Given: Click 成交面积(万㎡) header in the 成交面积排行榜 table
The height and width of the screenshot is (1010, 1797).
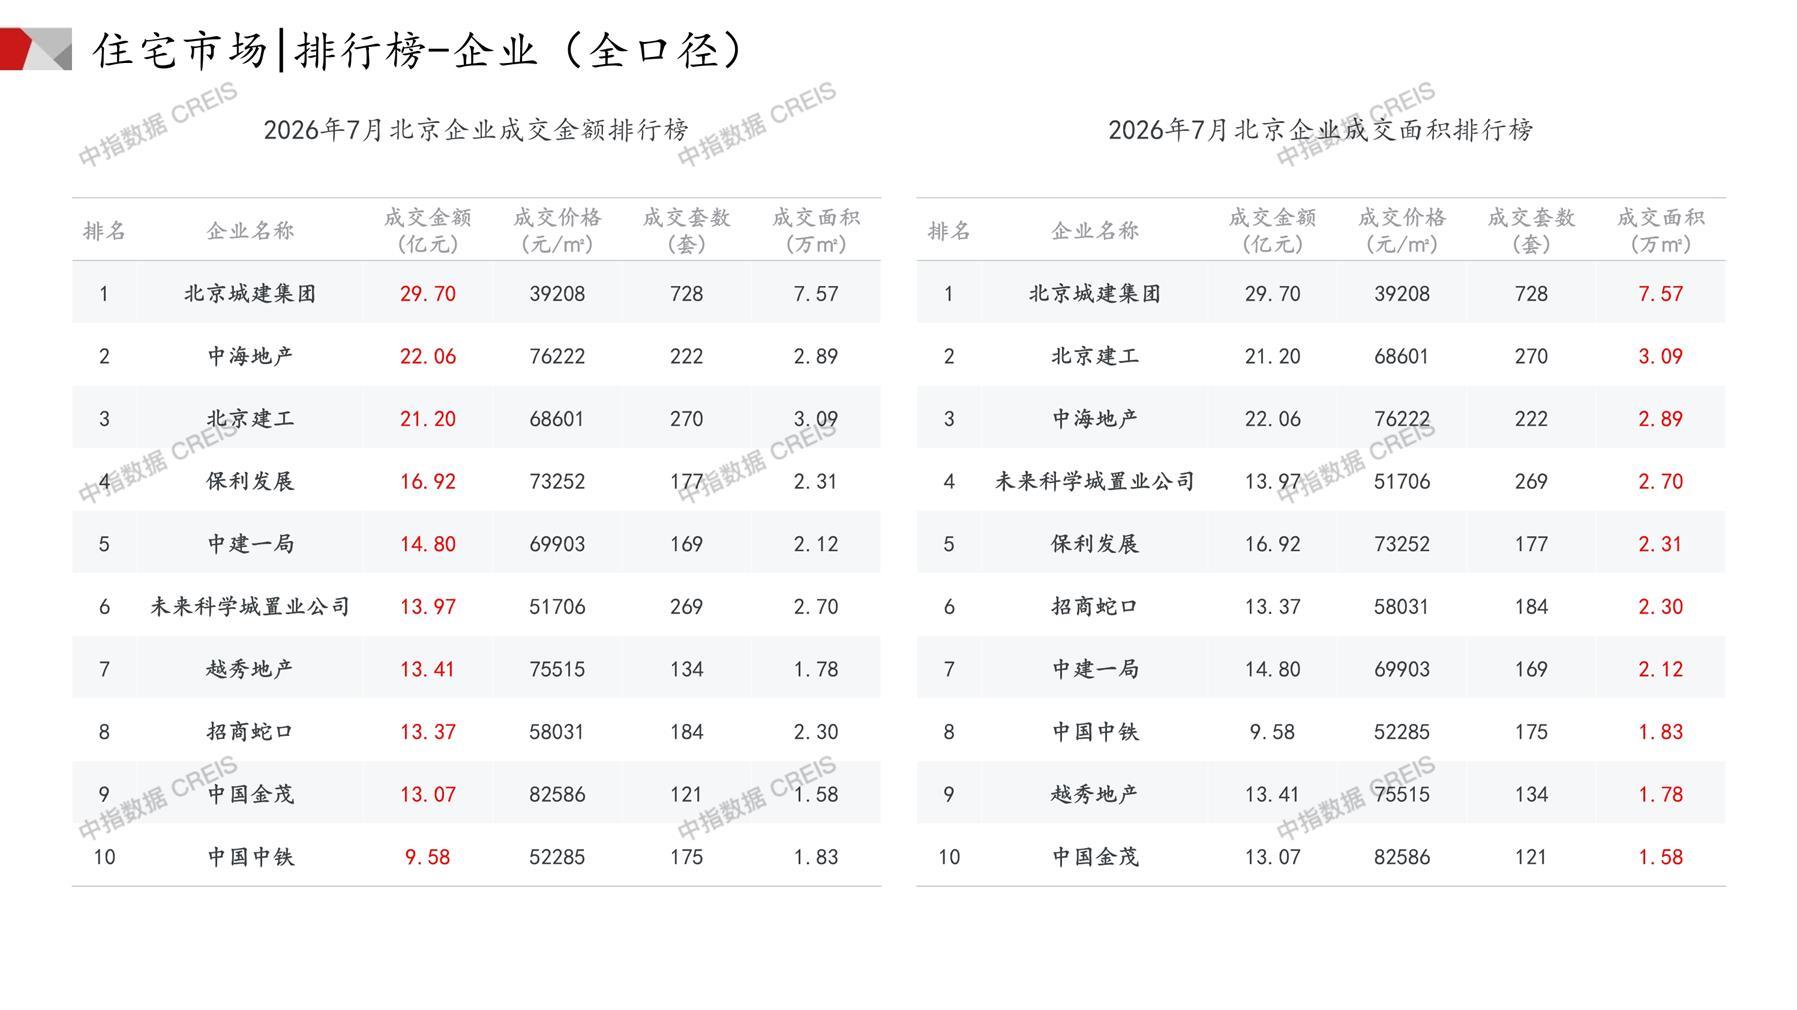Looking at the screenshot, I should (1661, 231).
